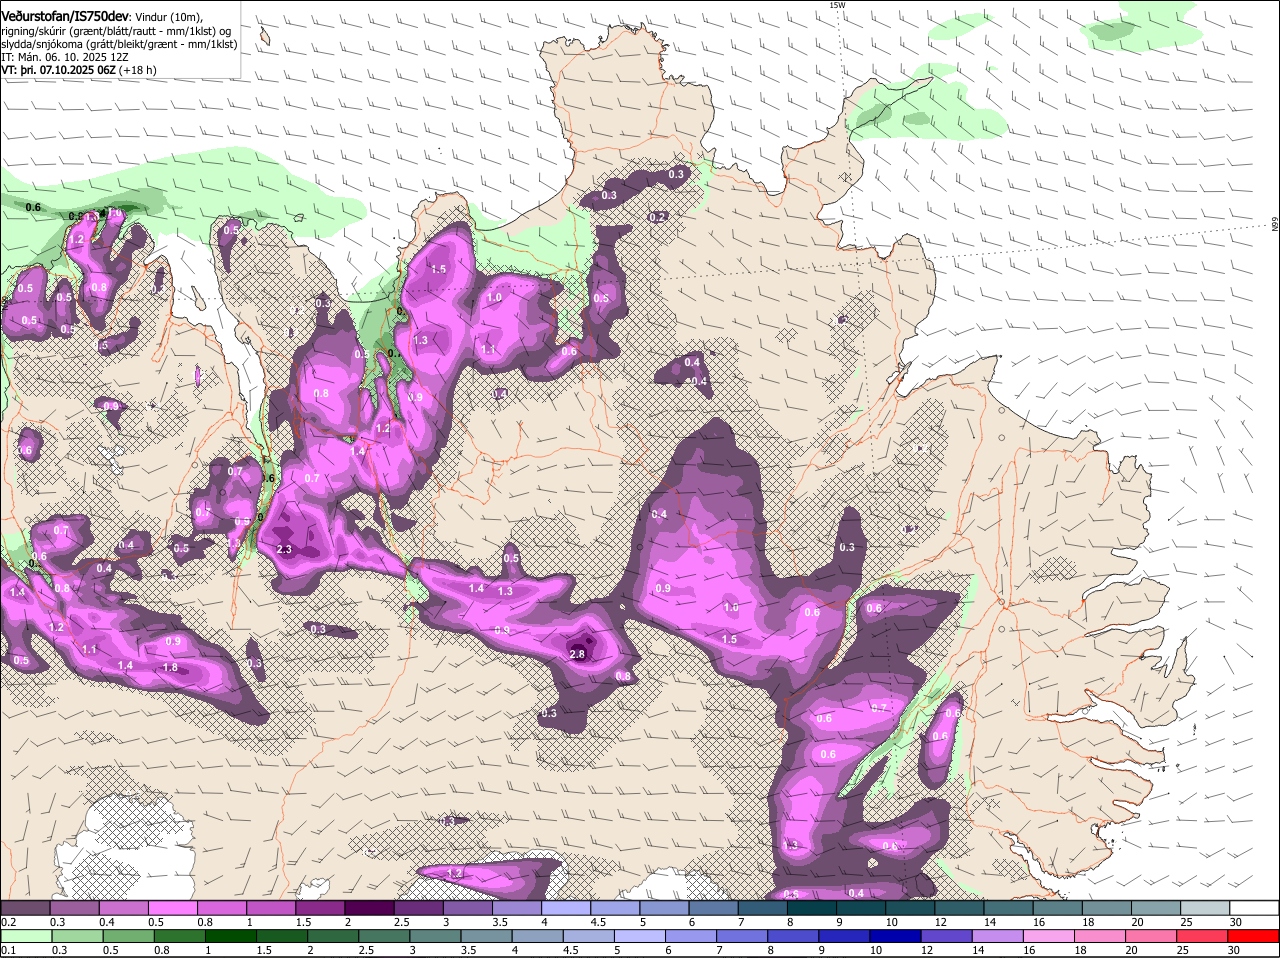Select the darkest purple swatch at 2 mm

(x=368, y=908)
